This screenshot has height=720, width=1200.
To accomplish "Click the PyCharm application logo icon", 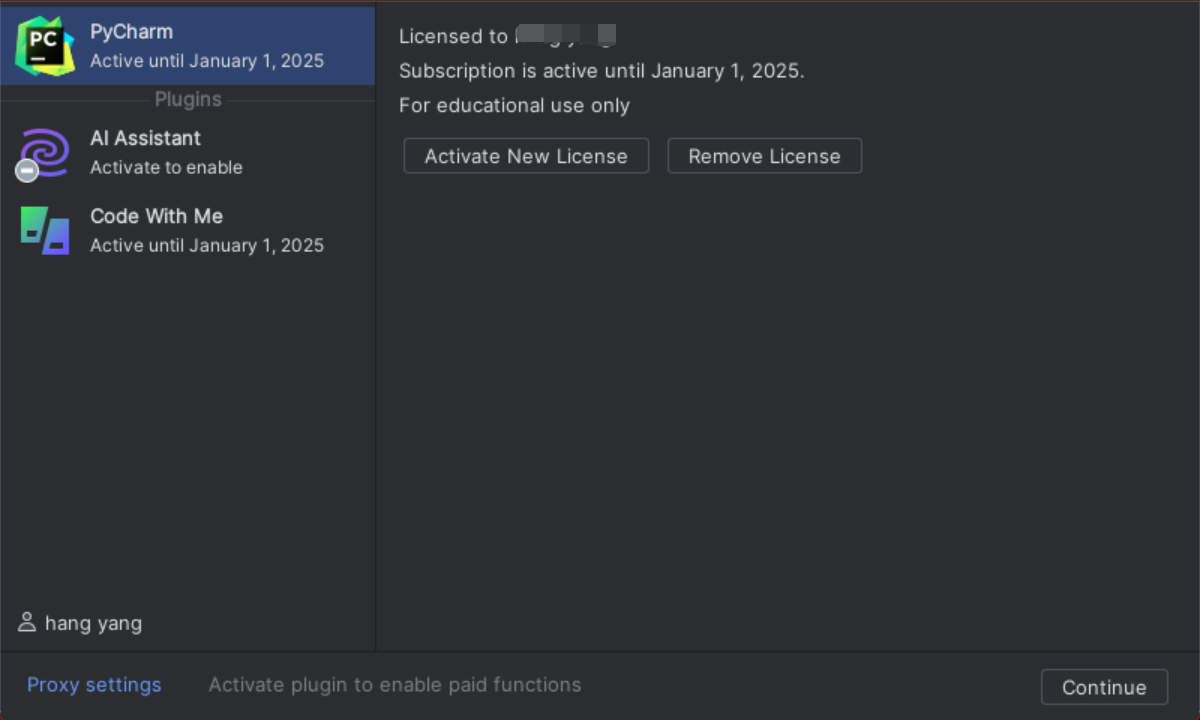I will (x=42, y=45).
